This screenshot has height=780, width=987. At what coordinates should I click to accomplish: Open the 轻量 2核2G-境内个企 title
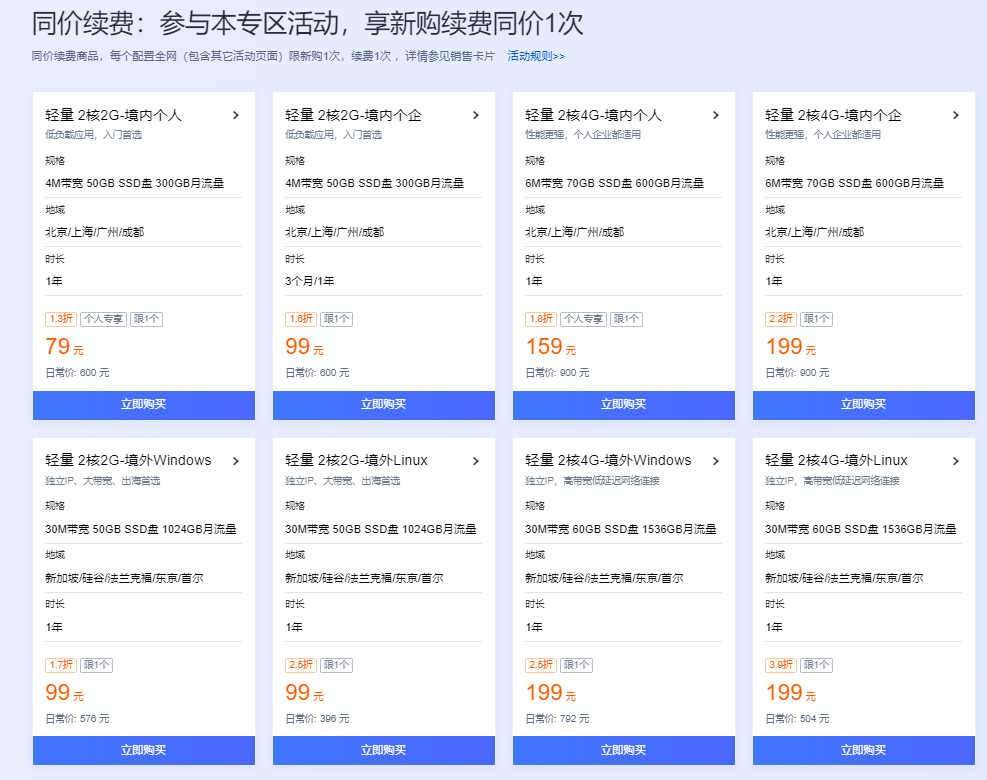[x=353, y=115]
